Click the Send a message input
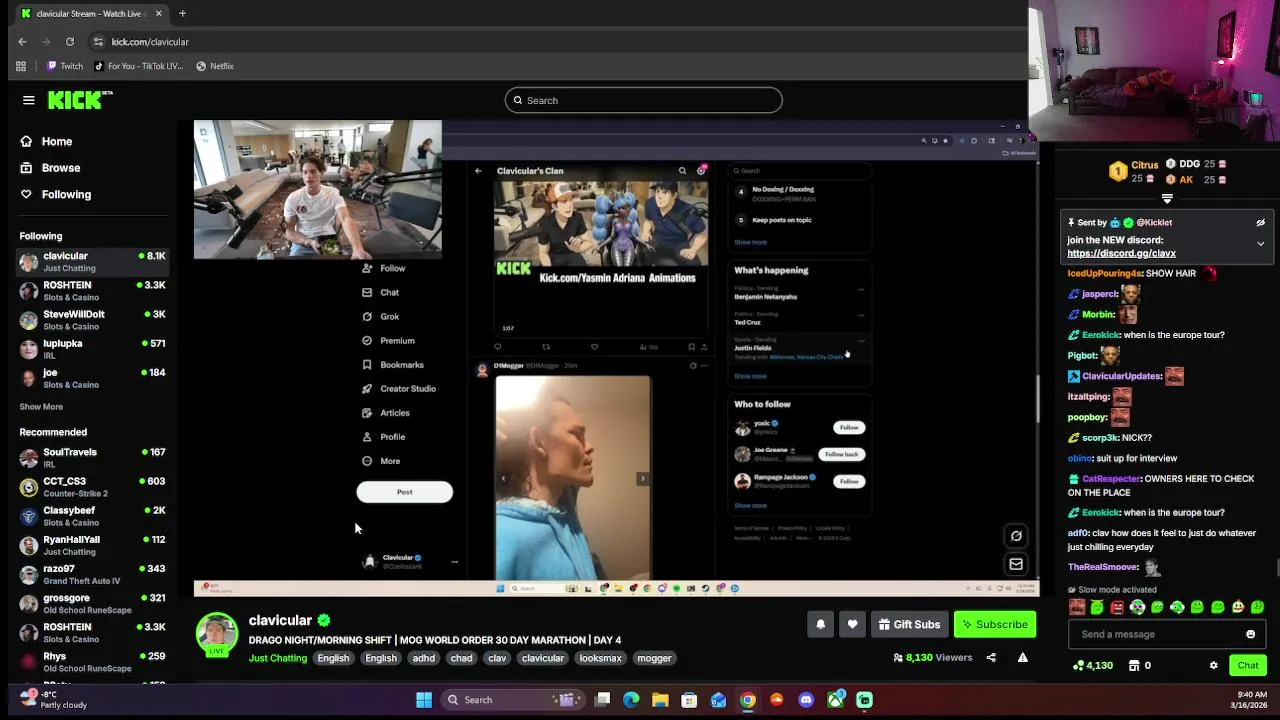1280x720 pixels. click(1155, 634)
